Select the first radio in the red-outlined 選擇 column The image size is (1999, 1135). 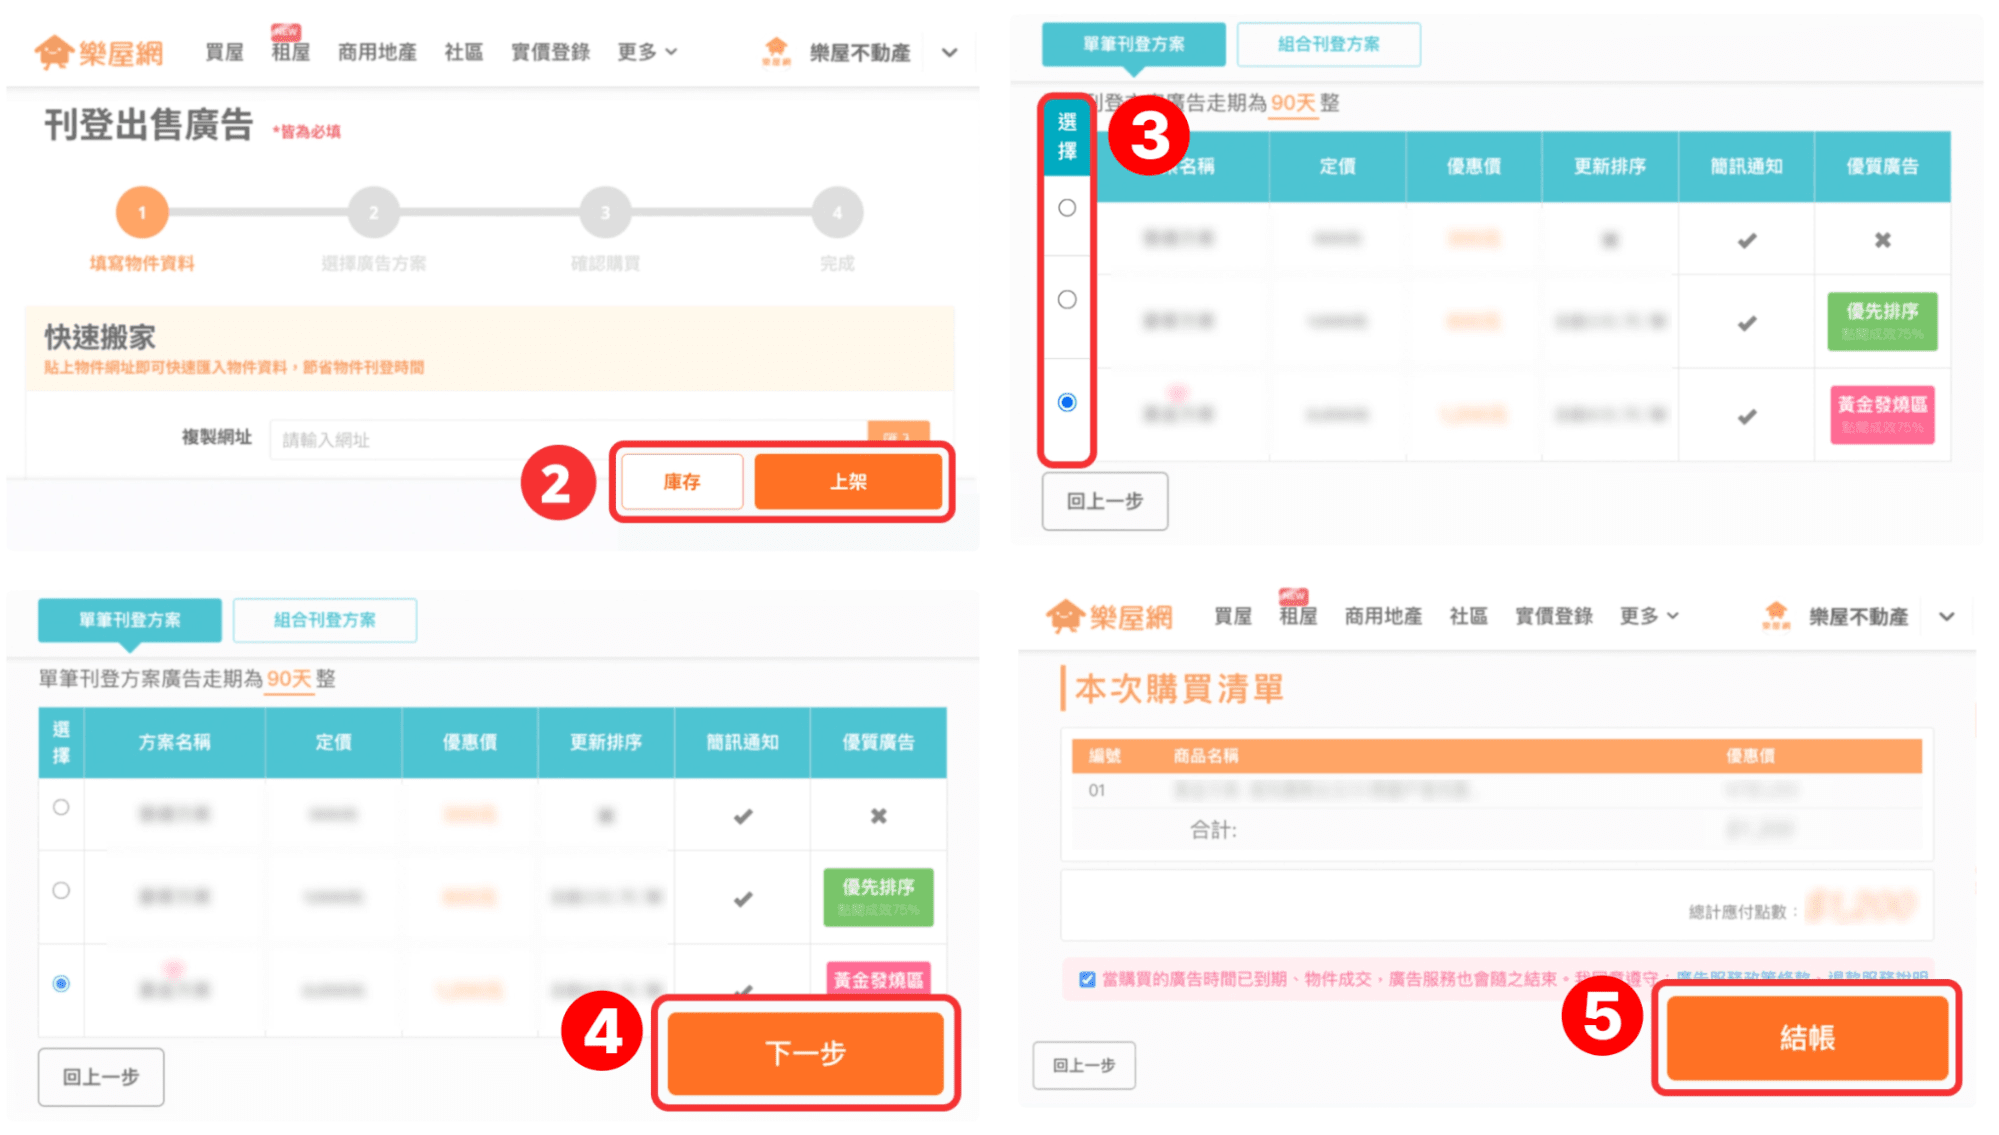click(x=1067, y=208)
